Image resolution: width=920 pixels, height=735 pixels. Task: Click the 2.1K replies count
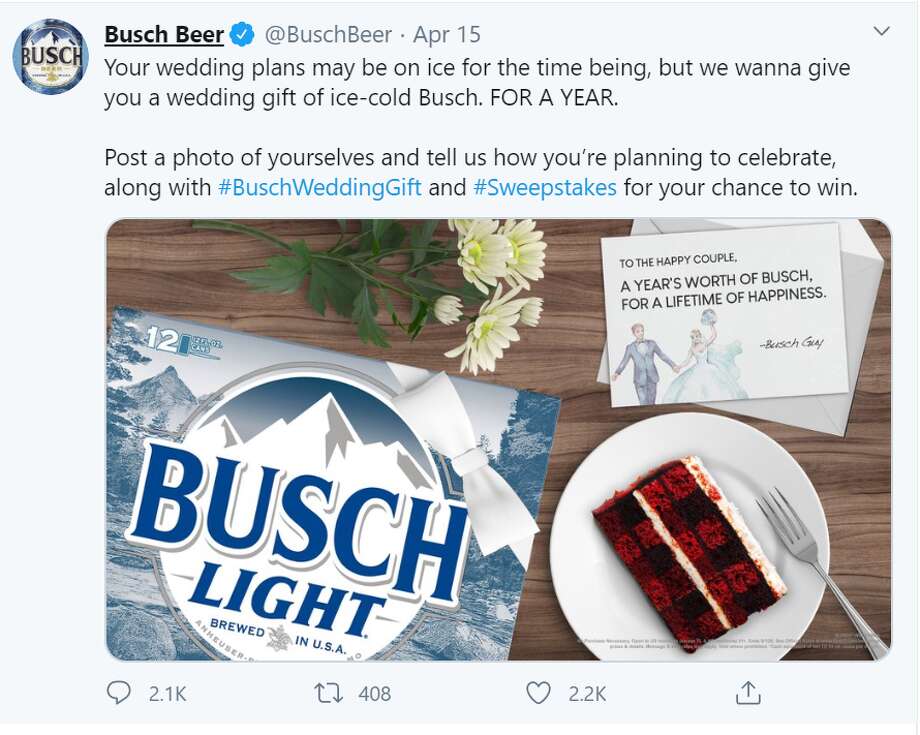coord(167,693)
